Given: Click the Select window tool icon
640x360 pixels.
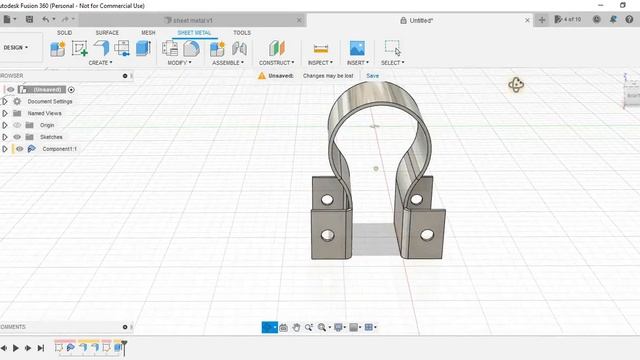Looking at the screenshot, I should (x=393, y=48).
